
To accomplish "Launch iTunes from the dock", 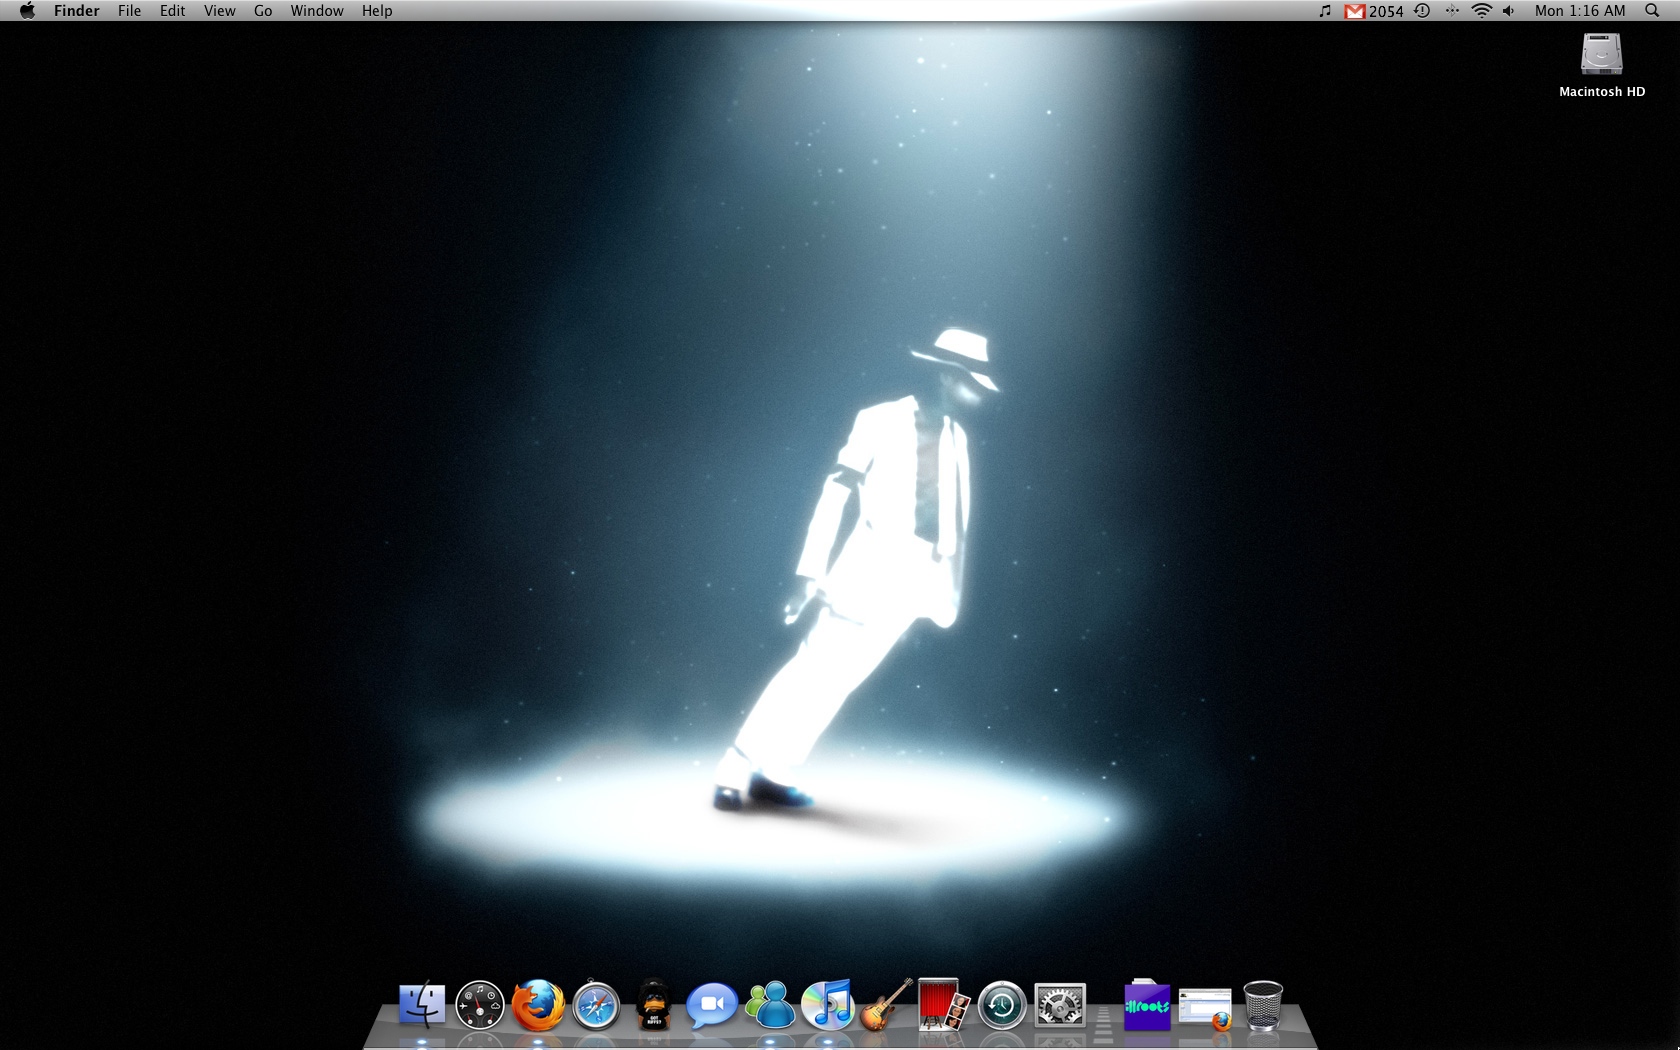I will click(x=828, y=1005).
